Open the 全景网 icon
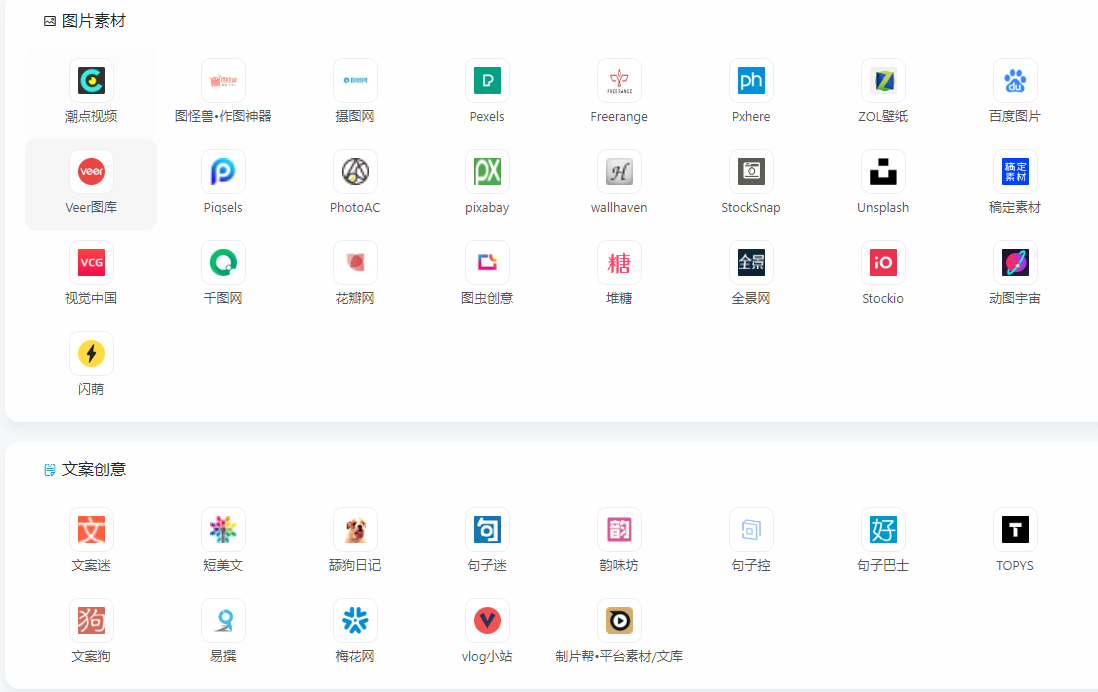 pos(751,263)
